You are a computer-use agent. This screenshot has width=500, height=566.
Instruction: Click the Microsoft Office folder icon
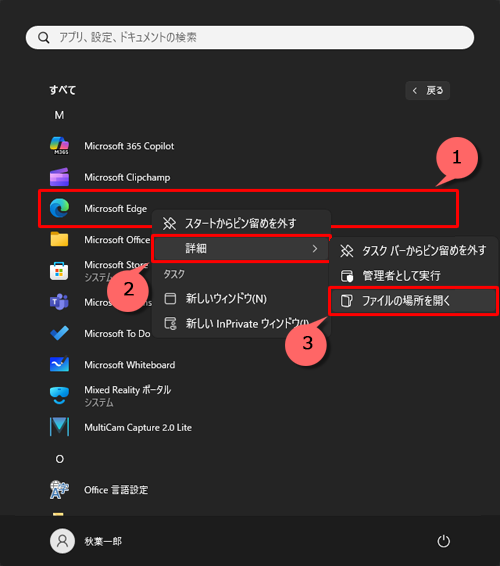(x=59, y=239)
